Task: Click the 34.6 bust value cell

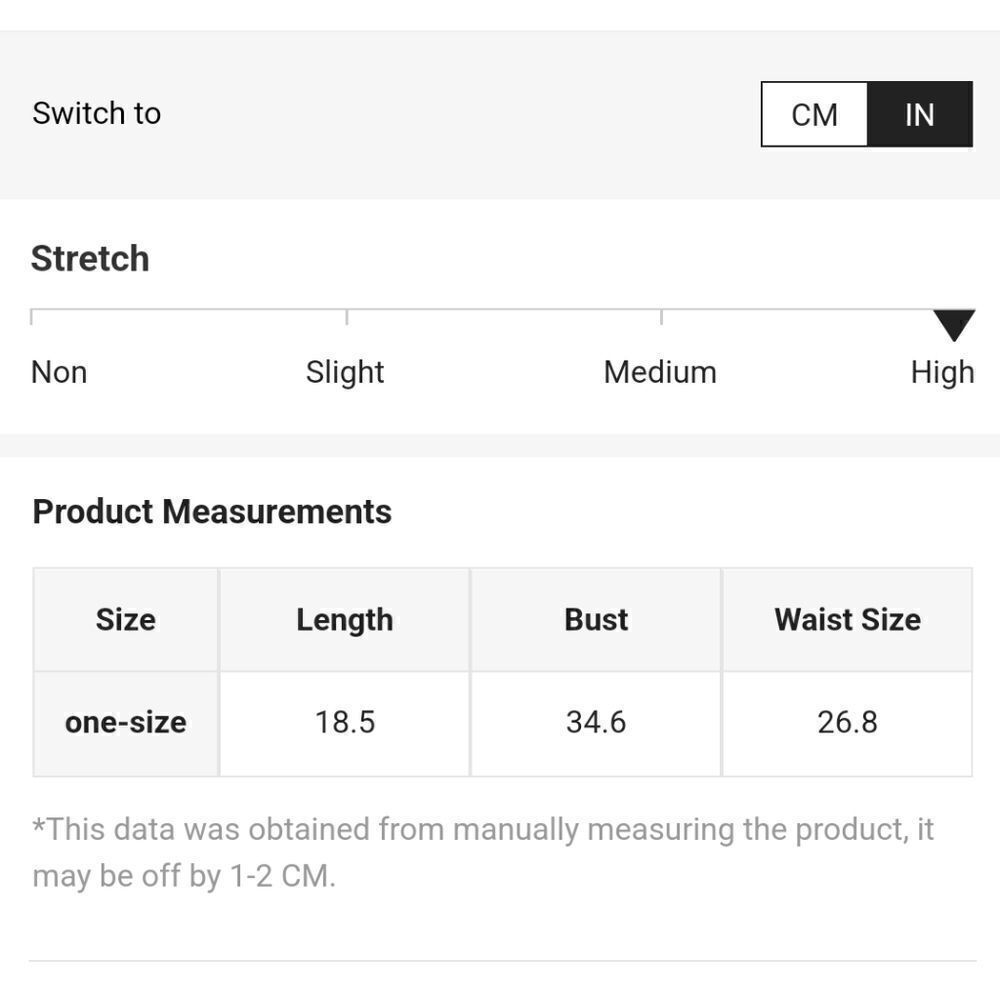Action: coord(596,723)
